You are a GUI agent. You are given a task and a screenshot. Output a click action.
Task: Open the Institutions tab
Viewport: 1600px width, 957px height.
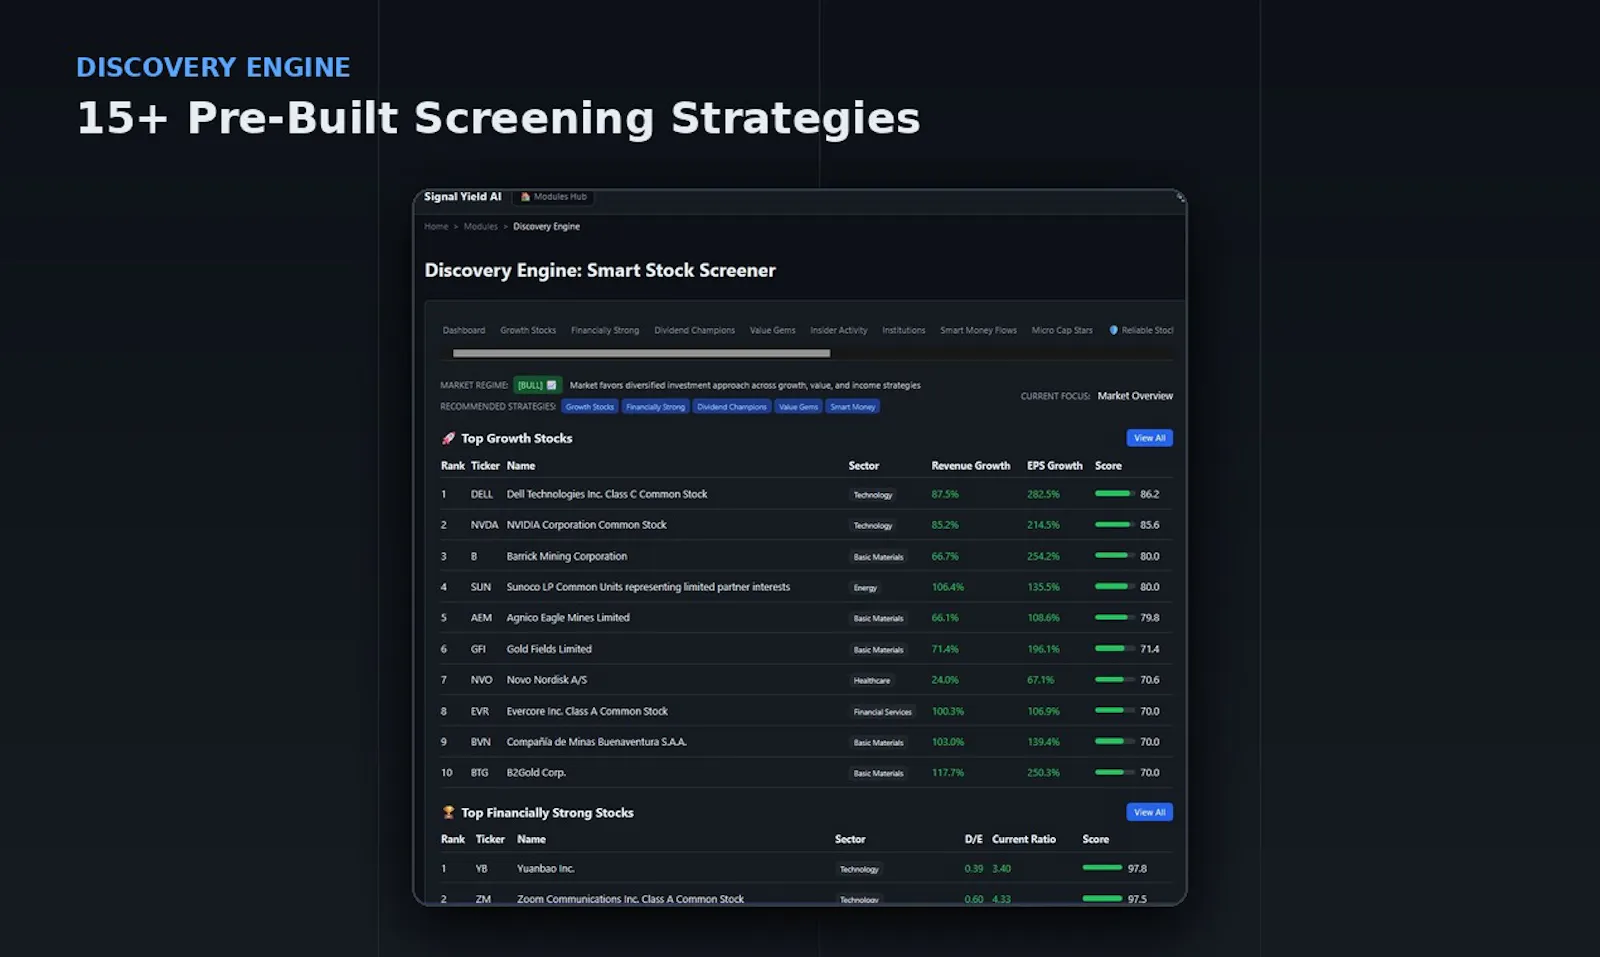(x=903, y=330)
